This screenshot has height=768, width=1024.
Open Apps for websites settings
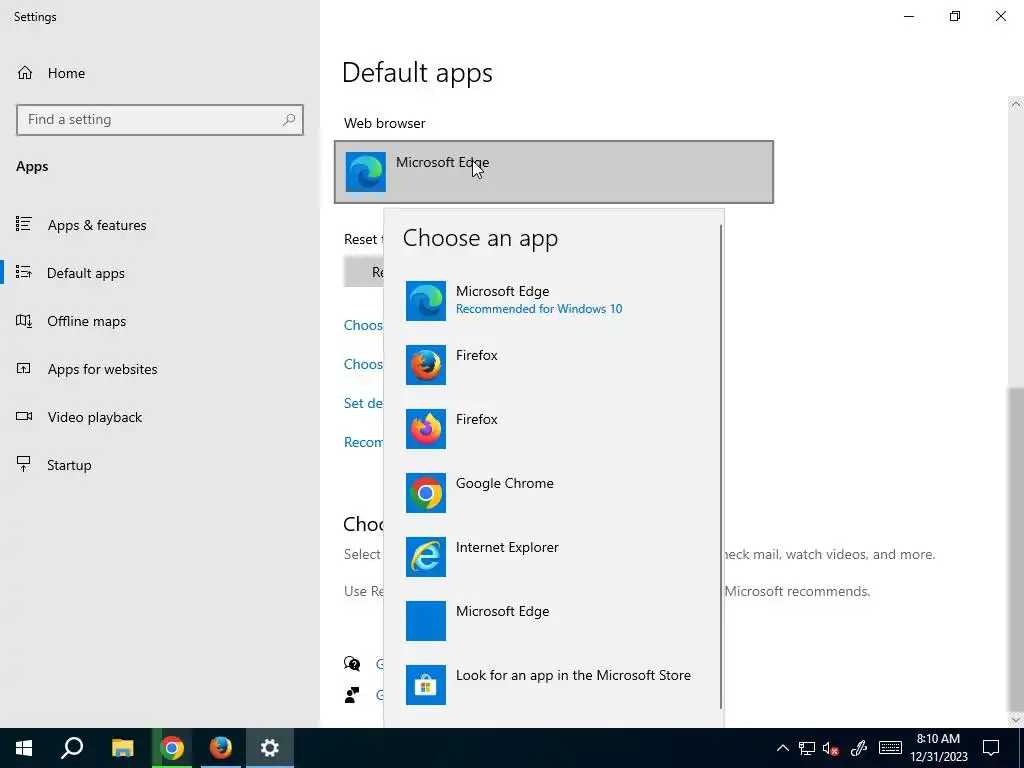point(160,369)
